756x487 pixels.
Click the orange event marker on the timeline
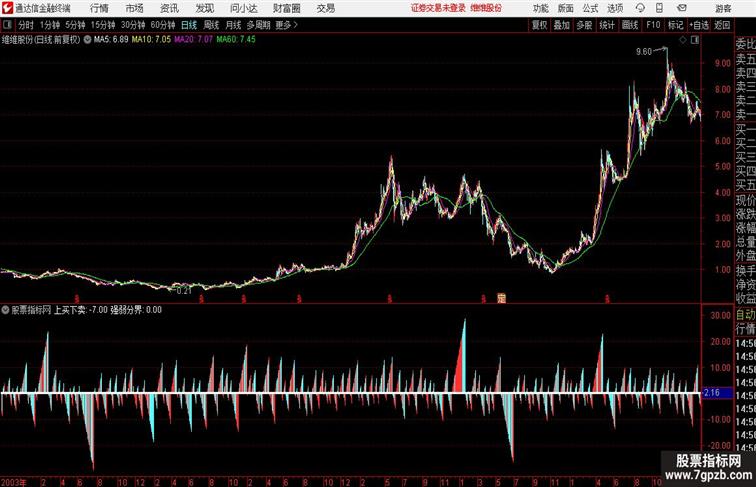[501, 298]
